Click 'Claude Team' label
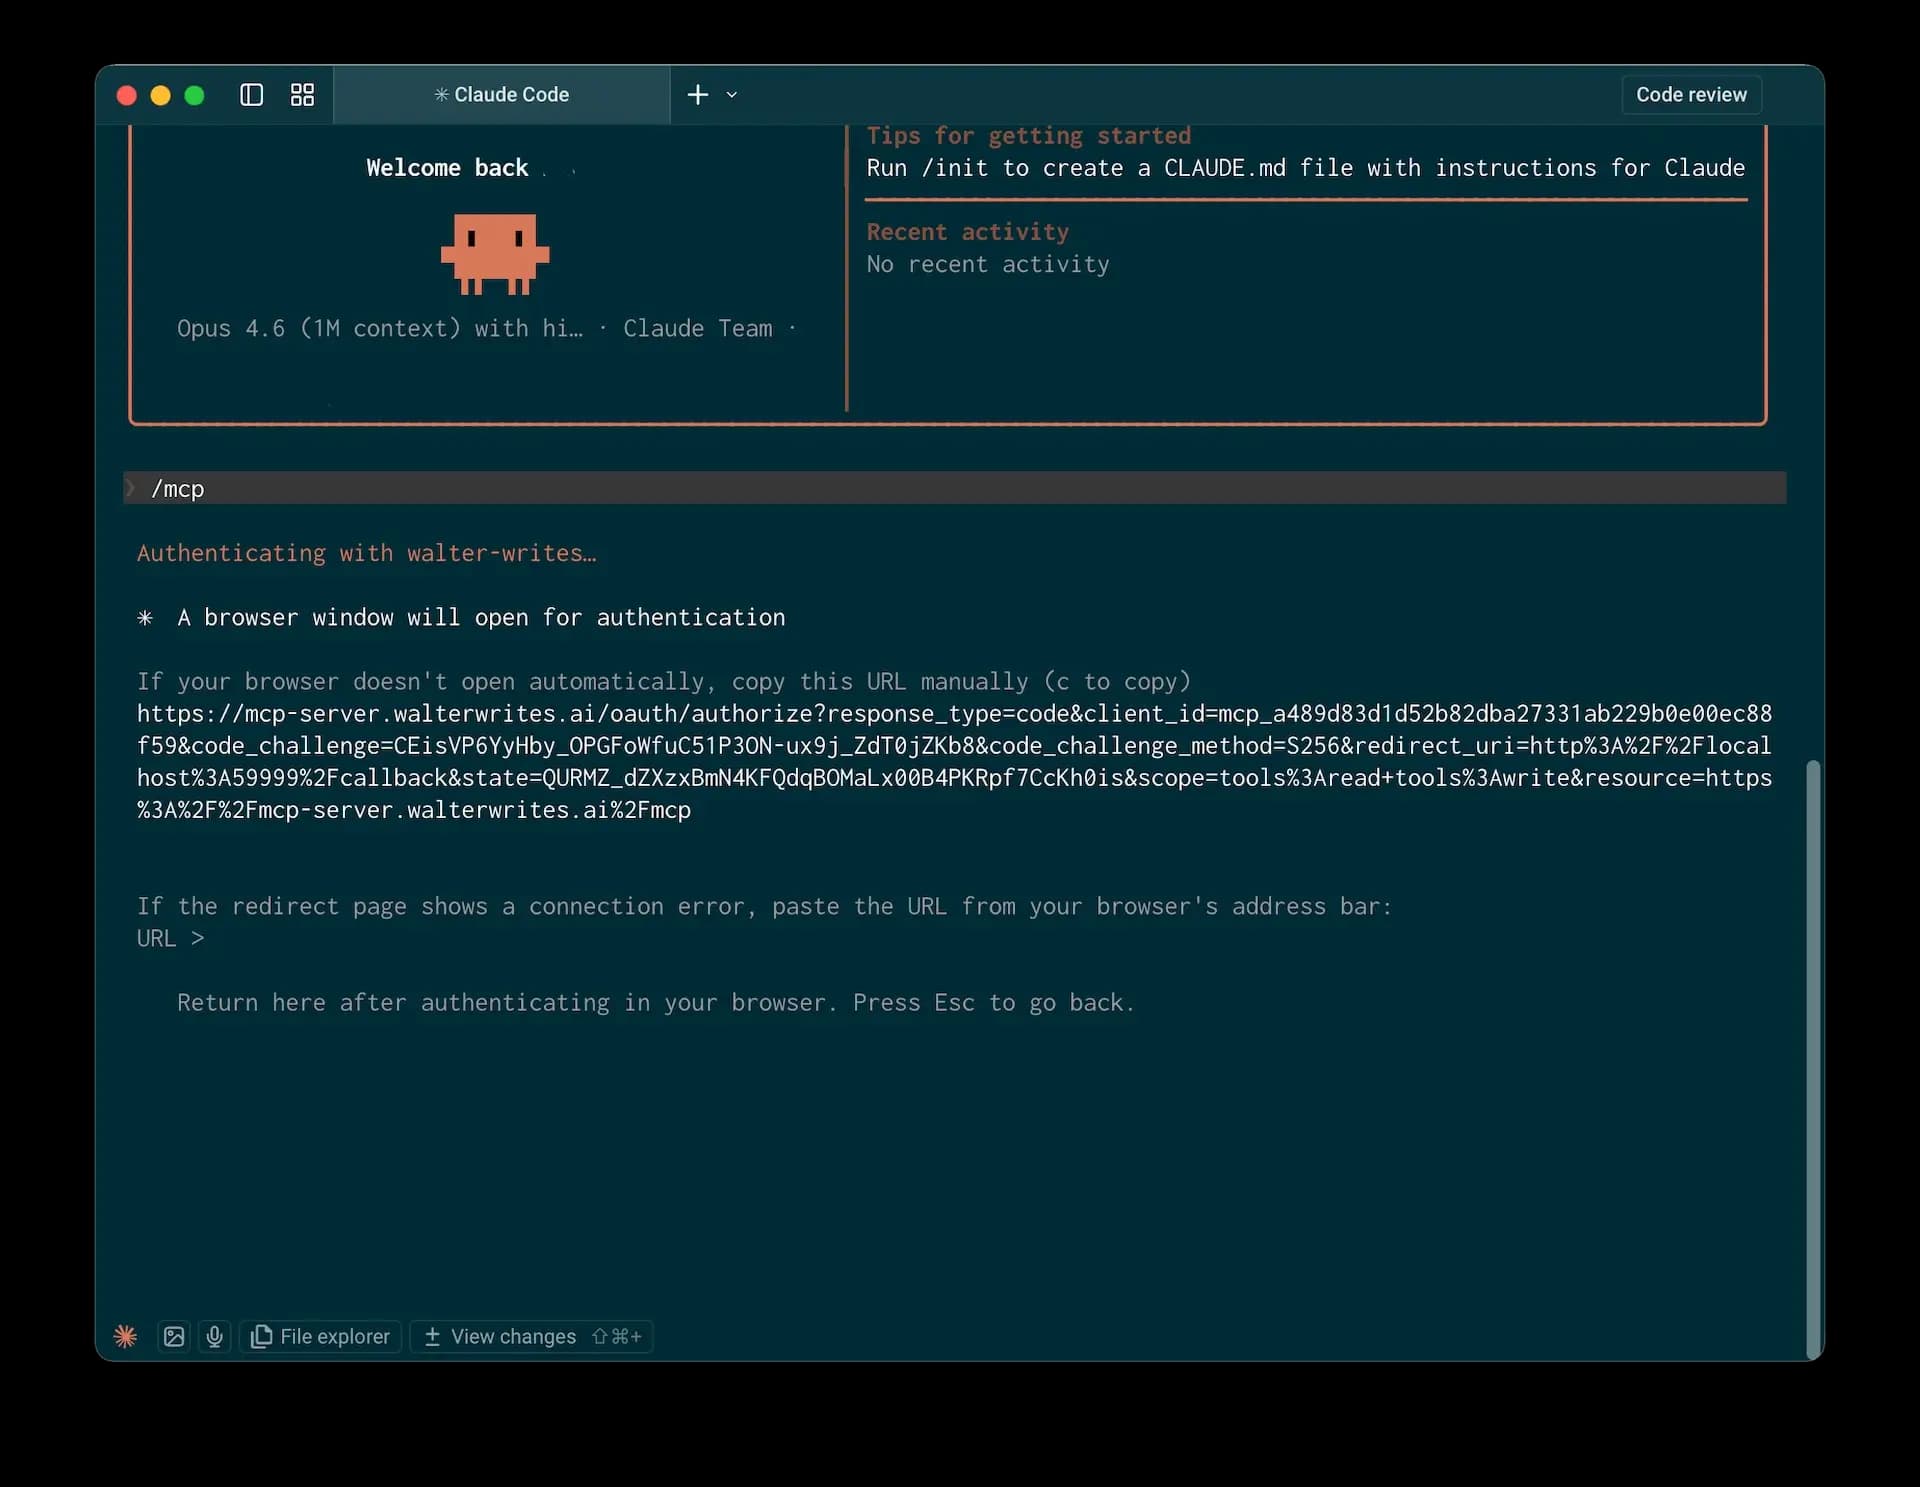 click(697, 328)
